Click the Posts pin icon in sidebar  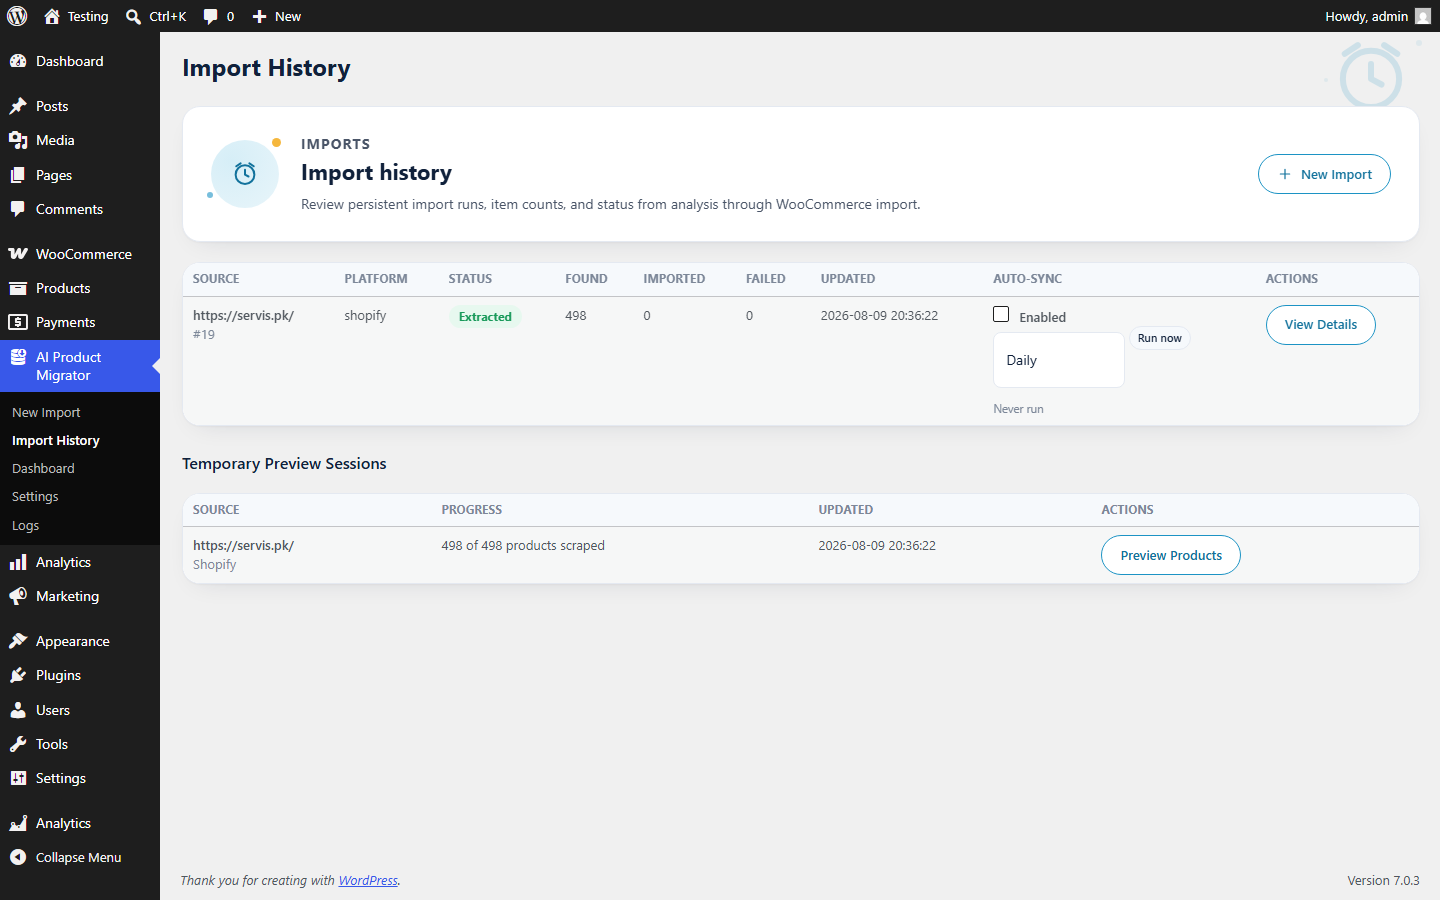pos(18,106)
